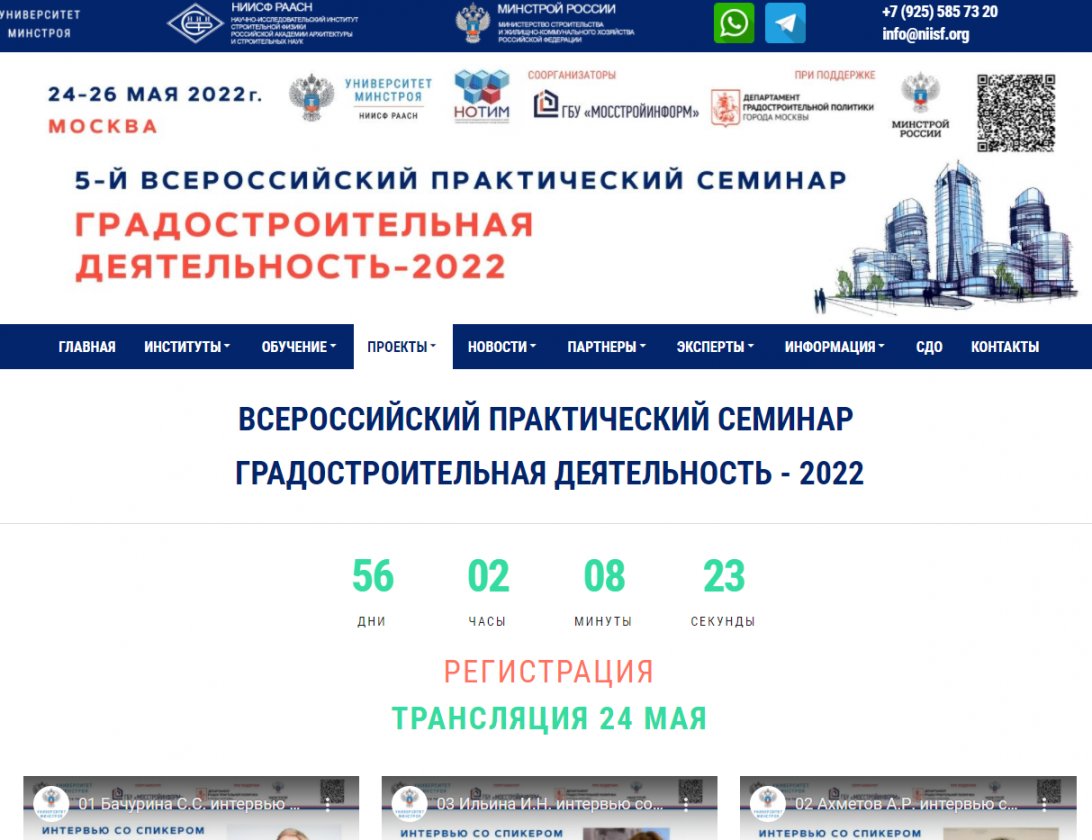Expand the ИНСТИТУТЫ dropdown menu
The image size is (1092, 840).
tap(187, 346)
